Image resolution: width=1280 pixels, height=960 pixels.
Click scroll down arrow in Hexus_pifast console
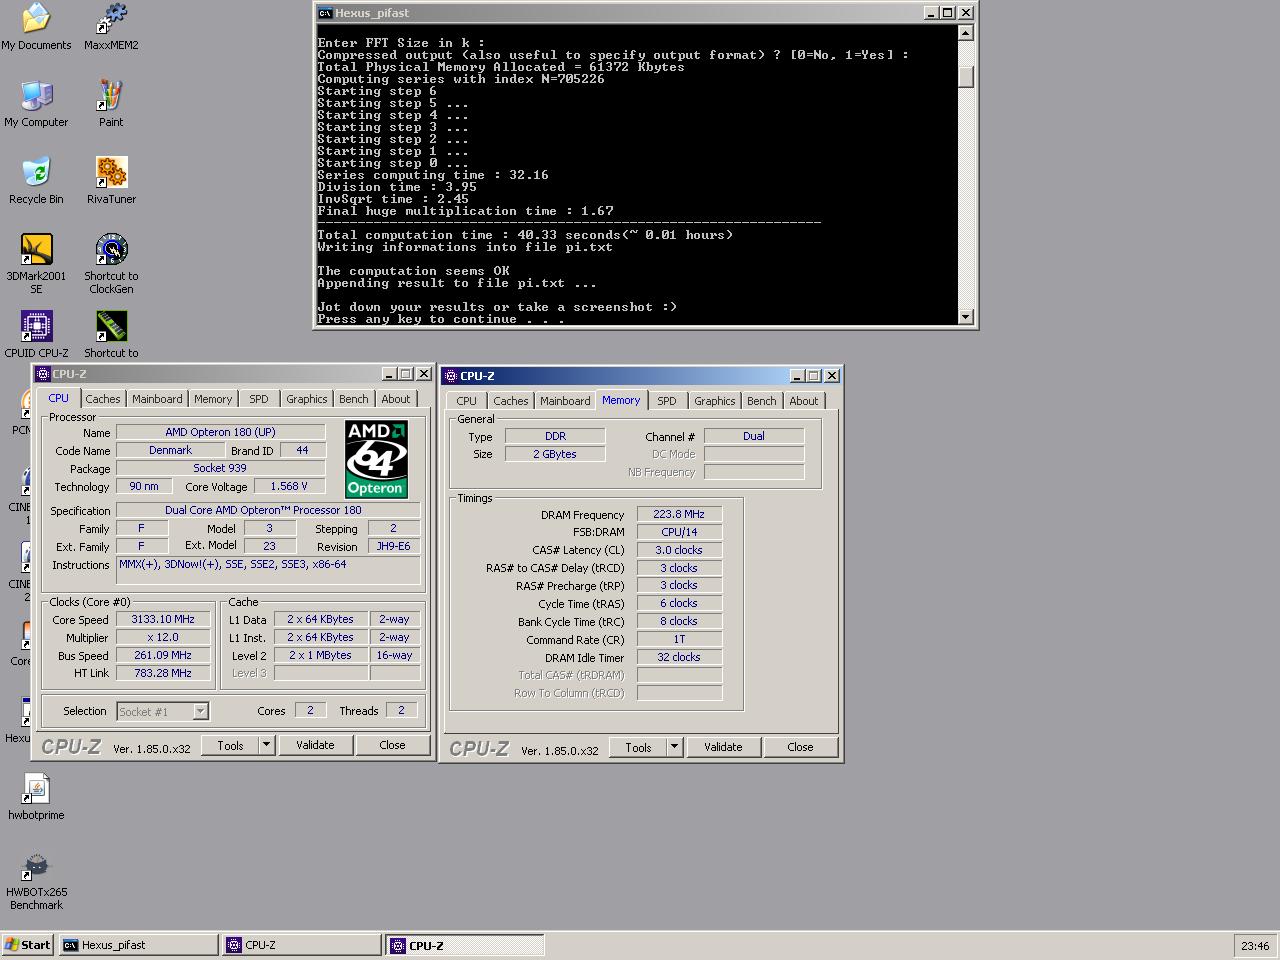click(965, 316)
